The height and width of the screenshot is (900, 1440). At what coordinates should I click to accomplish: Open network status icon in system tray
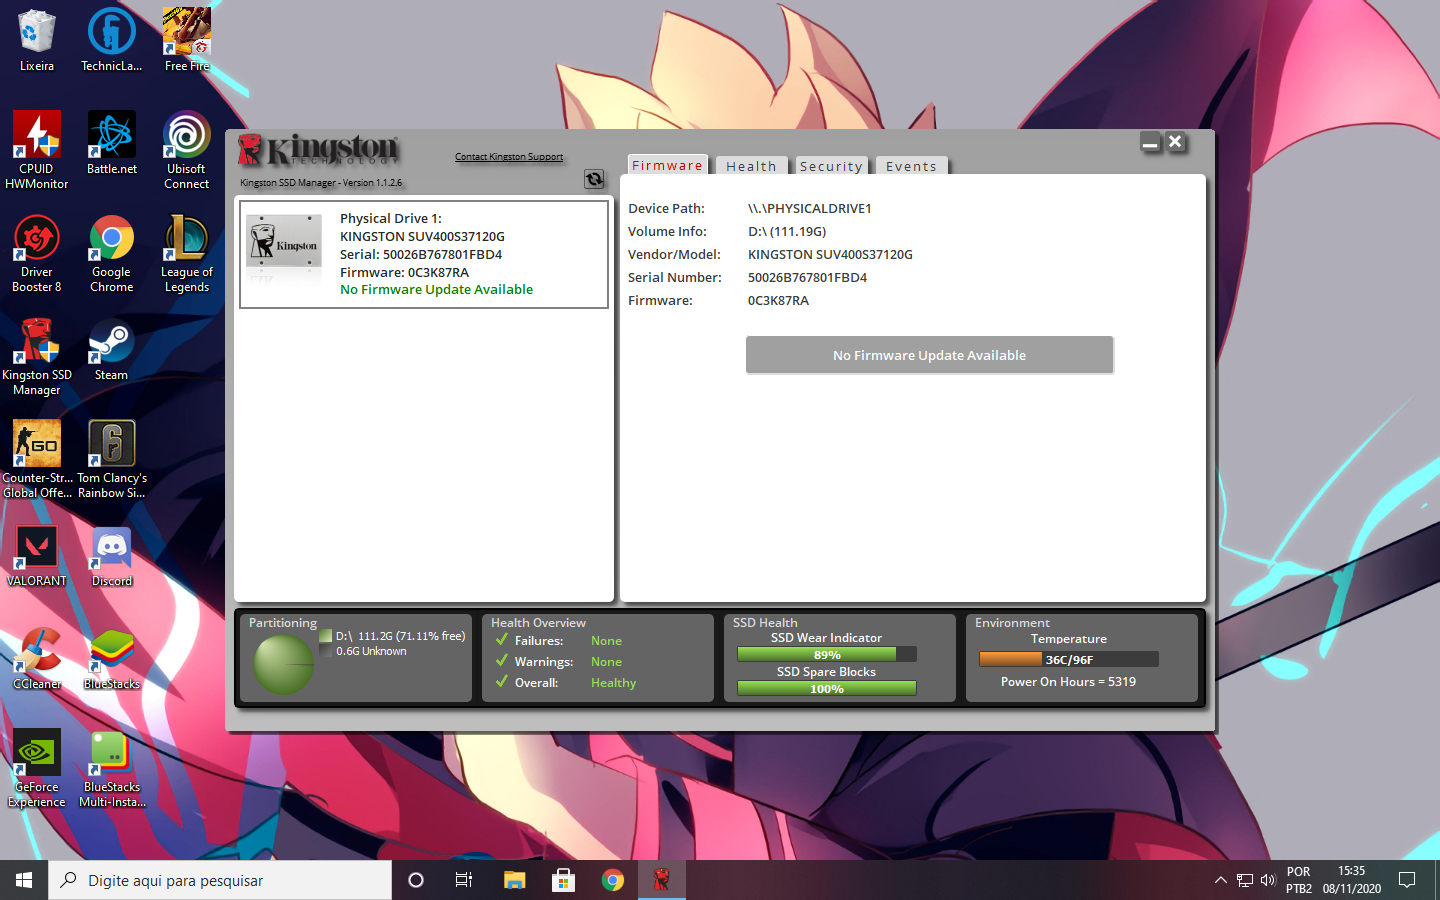pos(1245,880)
